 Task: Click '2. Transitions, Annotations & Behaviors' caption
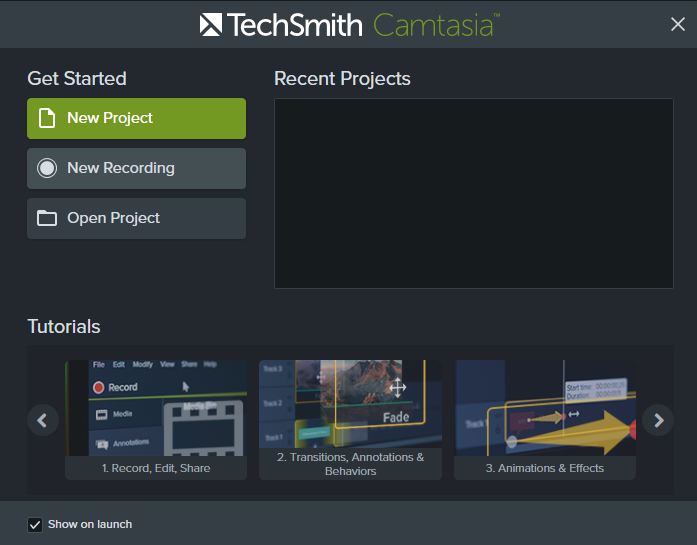click(350, 464)
